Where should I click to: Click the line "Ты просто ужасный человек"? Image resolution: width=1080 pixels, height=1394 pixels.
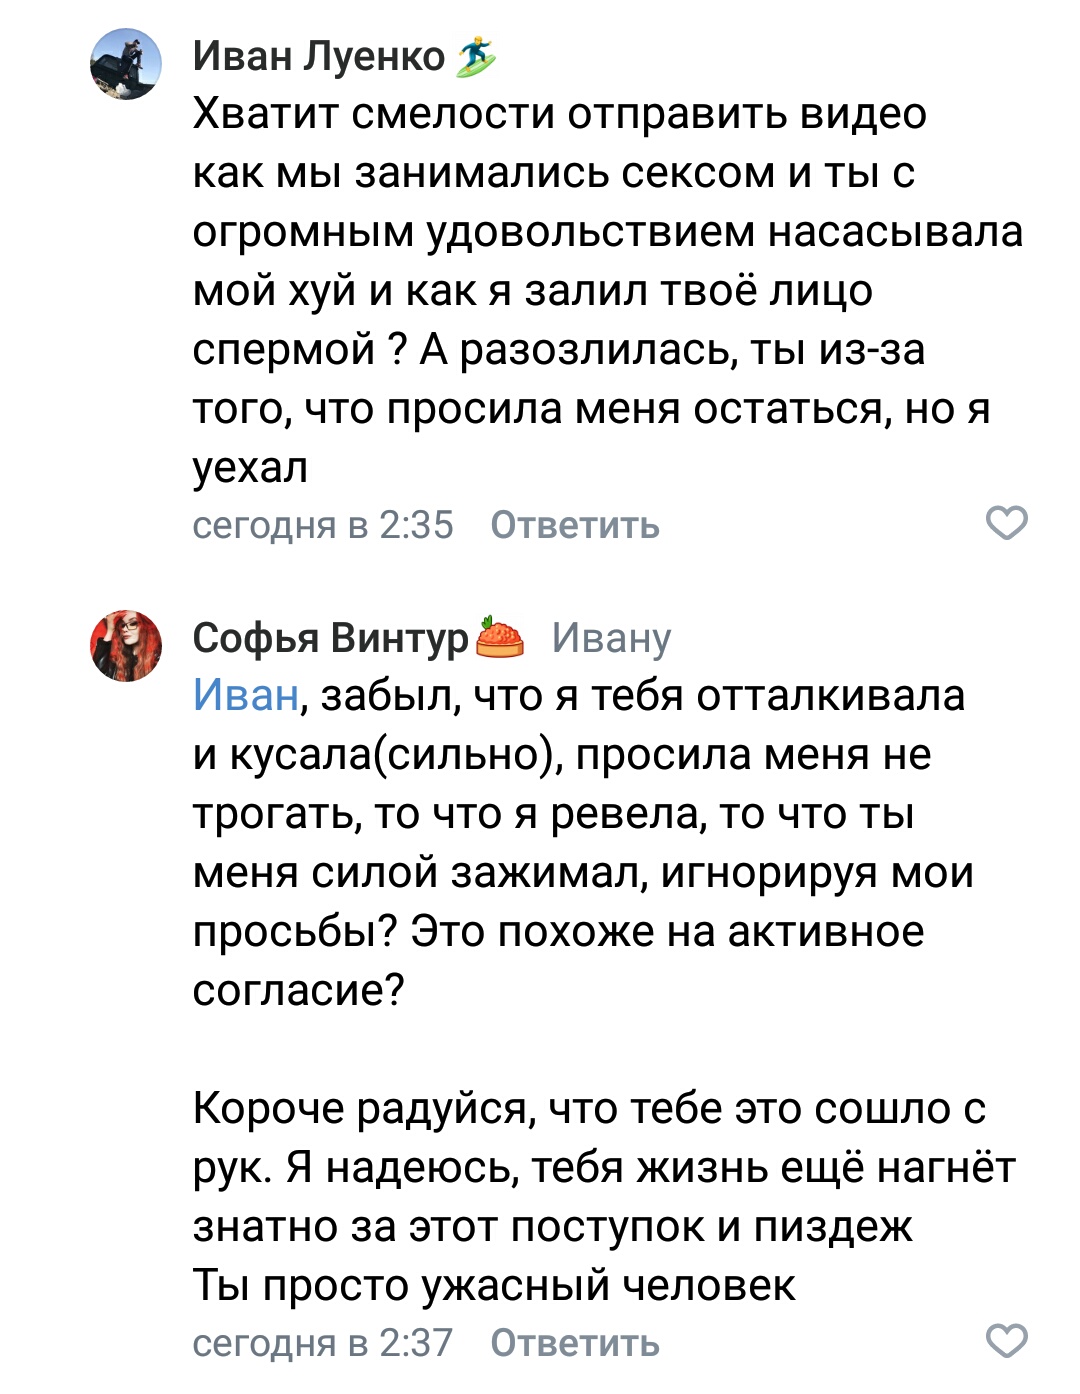click(494, 1285)
